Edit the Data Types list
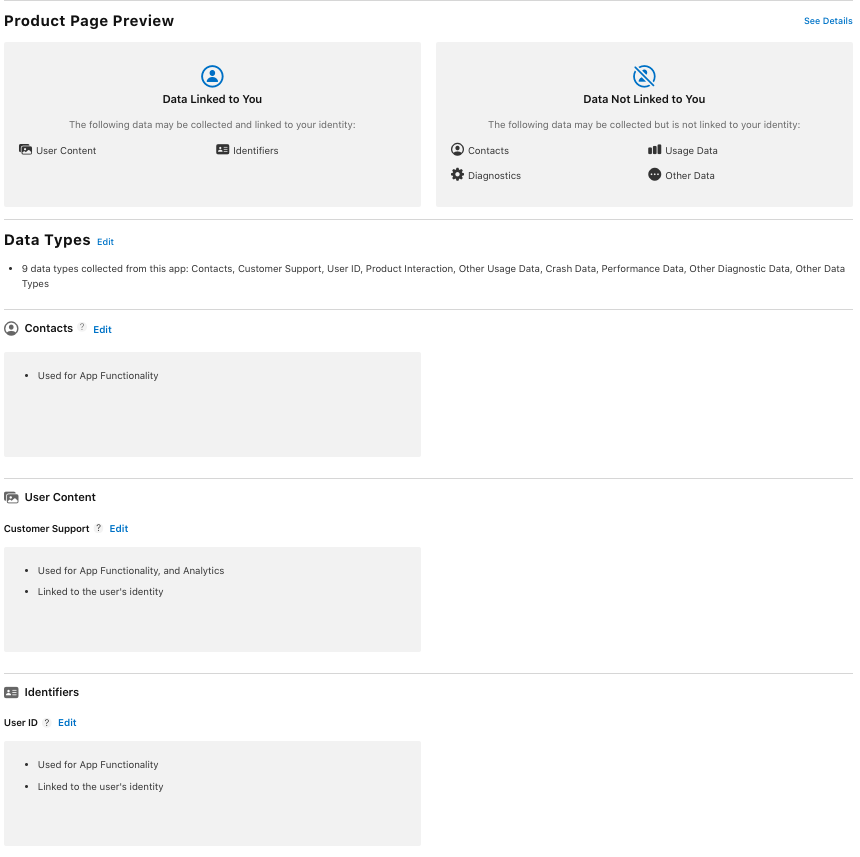 [x=105, y=242]
